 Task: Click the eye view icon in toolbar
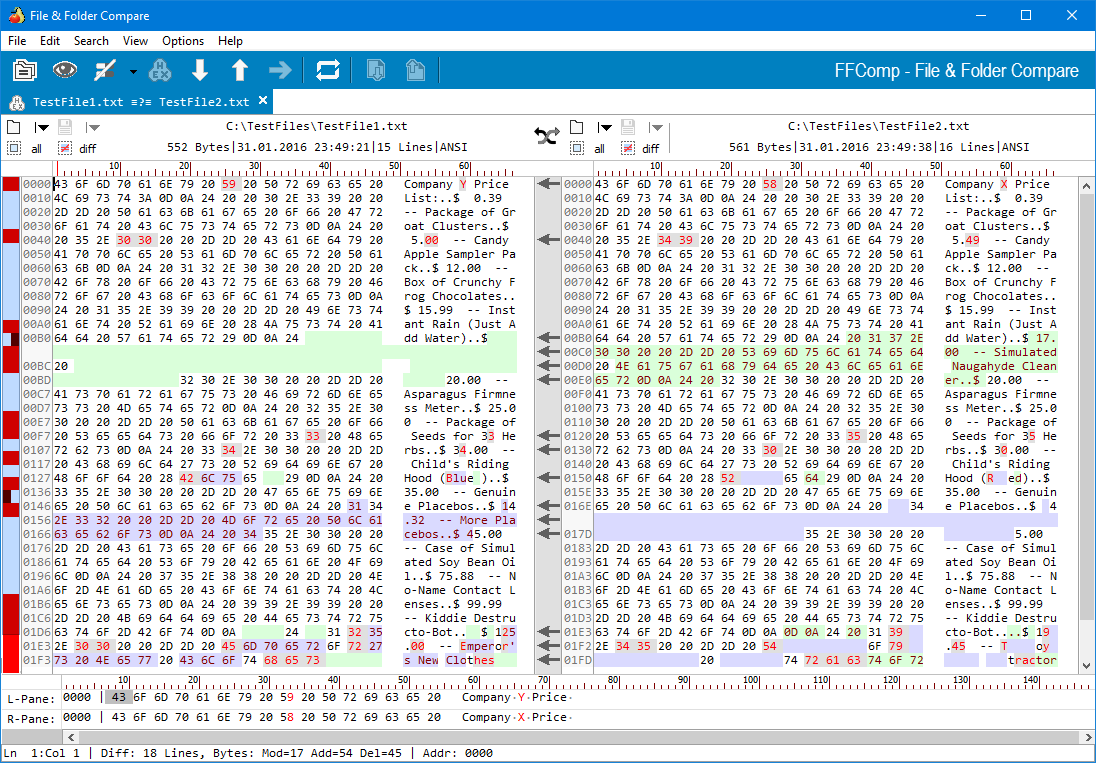point(63,70)
